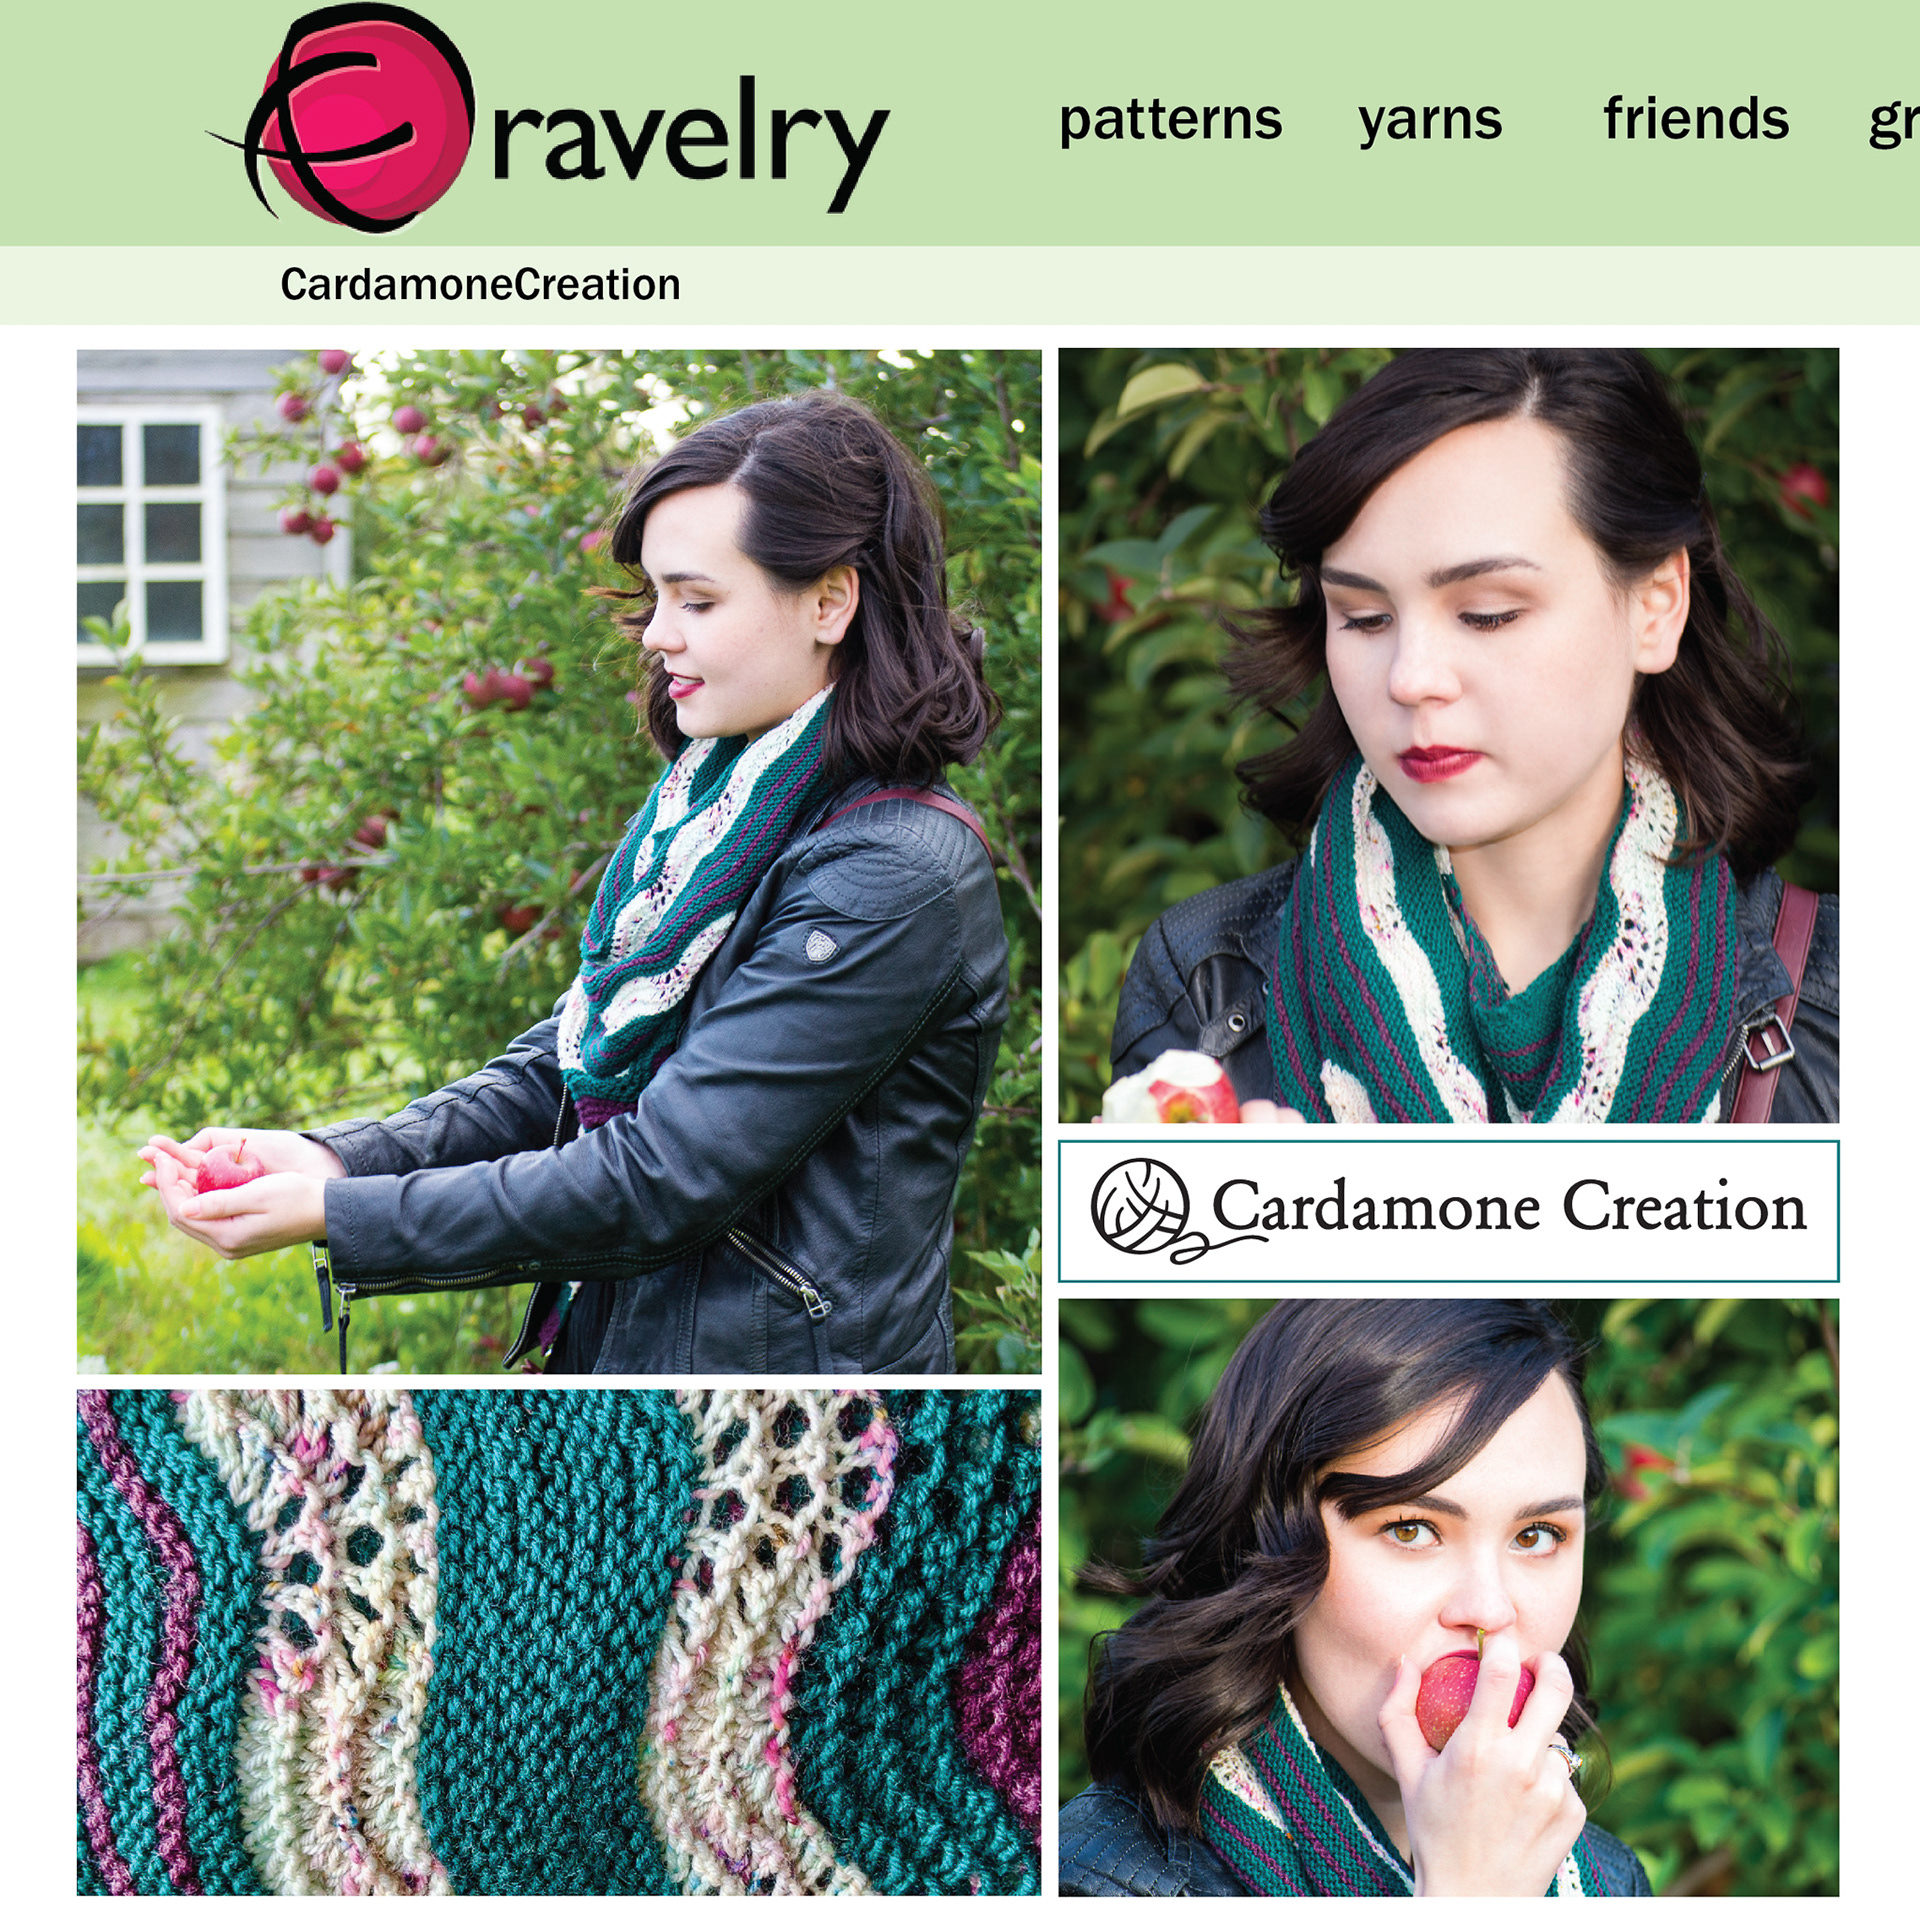Screen dimensions: 1920x1920
Task: Open the CardamoneCreation profile link
Action: (480, 284)
